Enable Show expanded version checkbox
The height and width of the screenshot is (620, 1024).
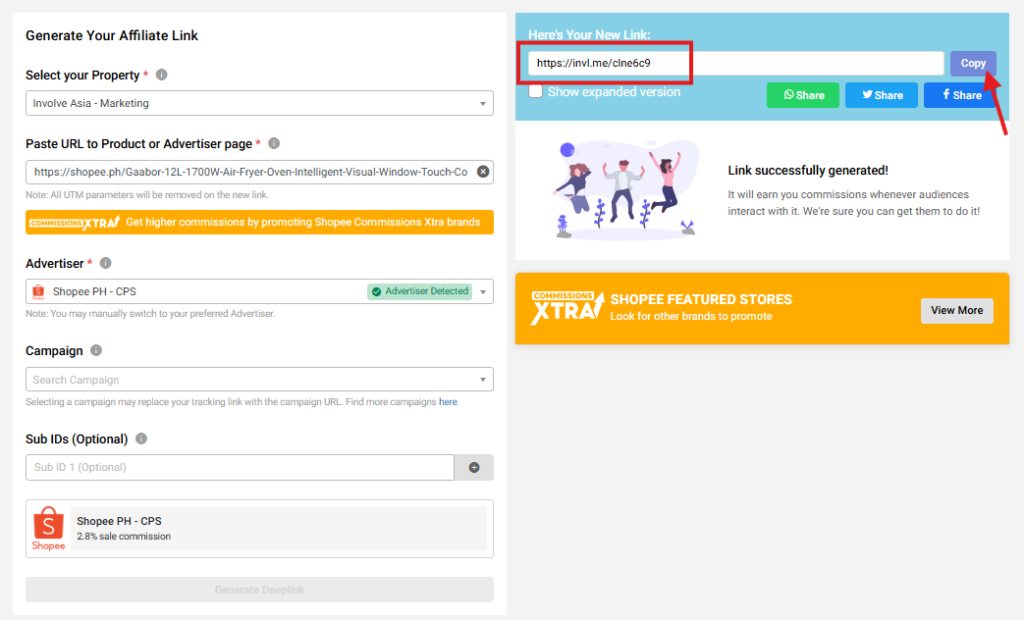click(536, 92)
